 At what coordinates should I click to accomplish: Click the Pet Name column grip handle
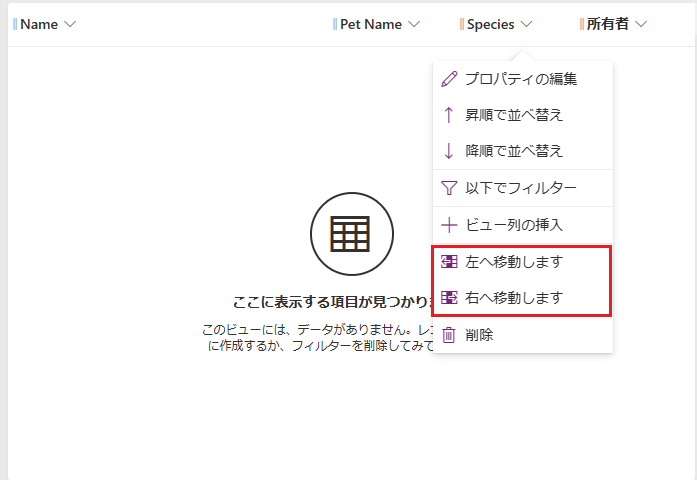pos(335,24)
